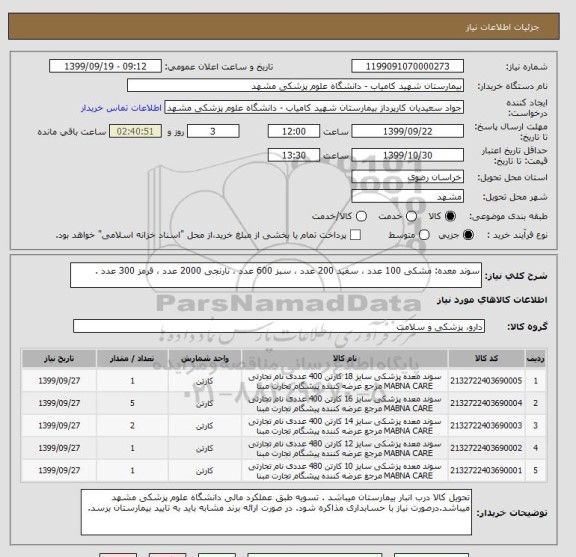Image resolution: width=576 pixels, height=557 pixels.
Task: Click the کارتن unit in row 1
Action: point(205,381)
